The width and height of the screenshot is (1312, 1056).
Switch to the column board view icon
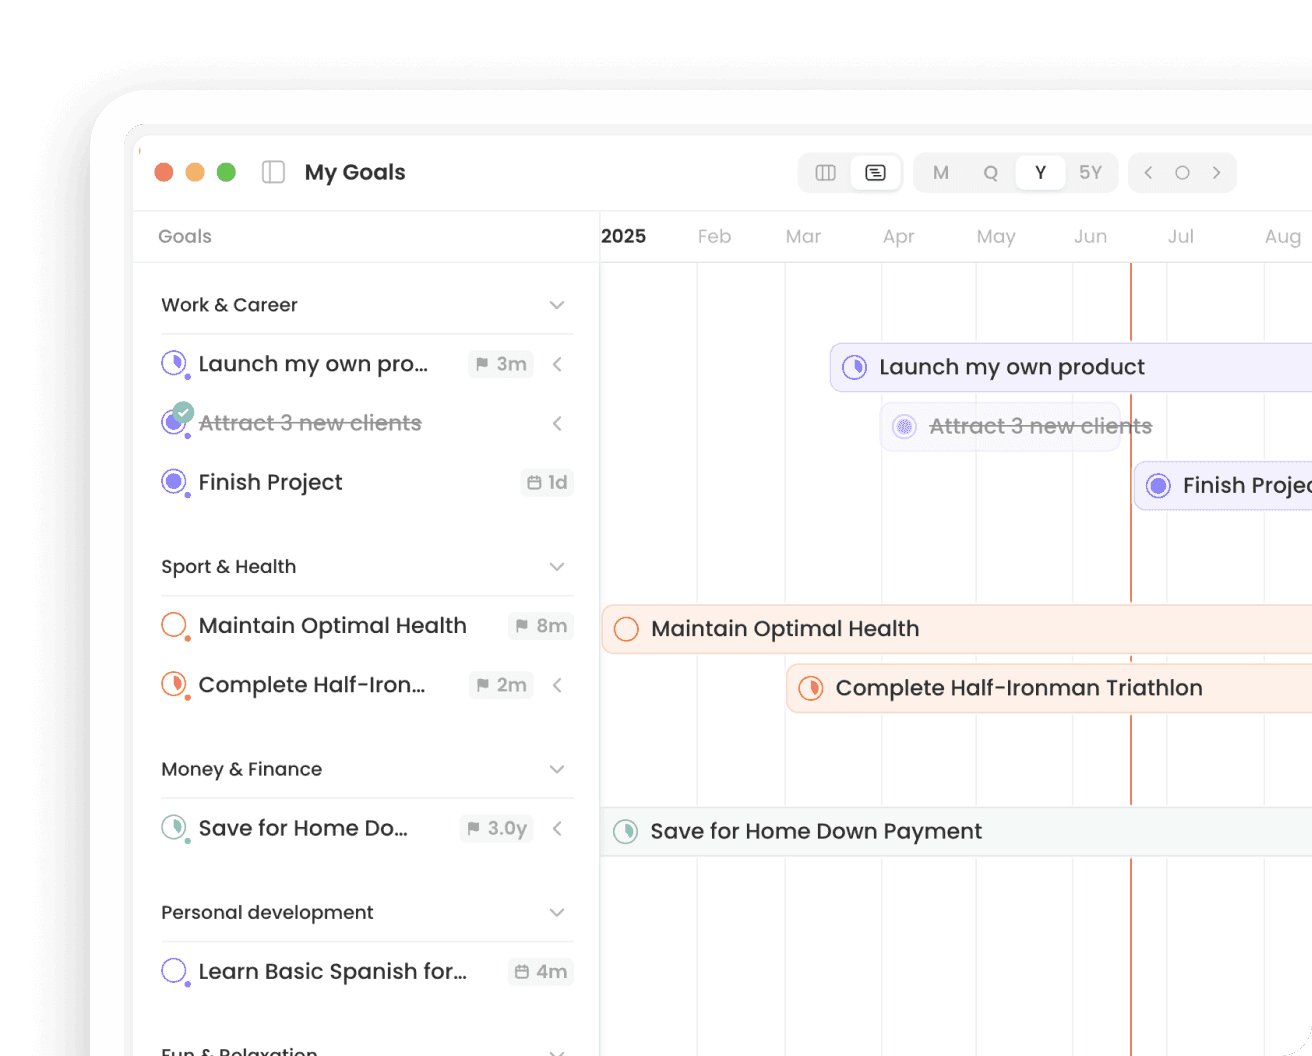826,173
